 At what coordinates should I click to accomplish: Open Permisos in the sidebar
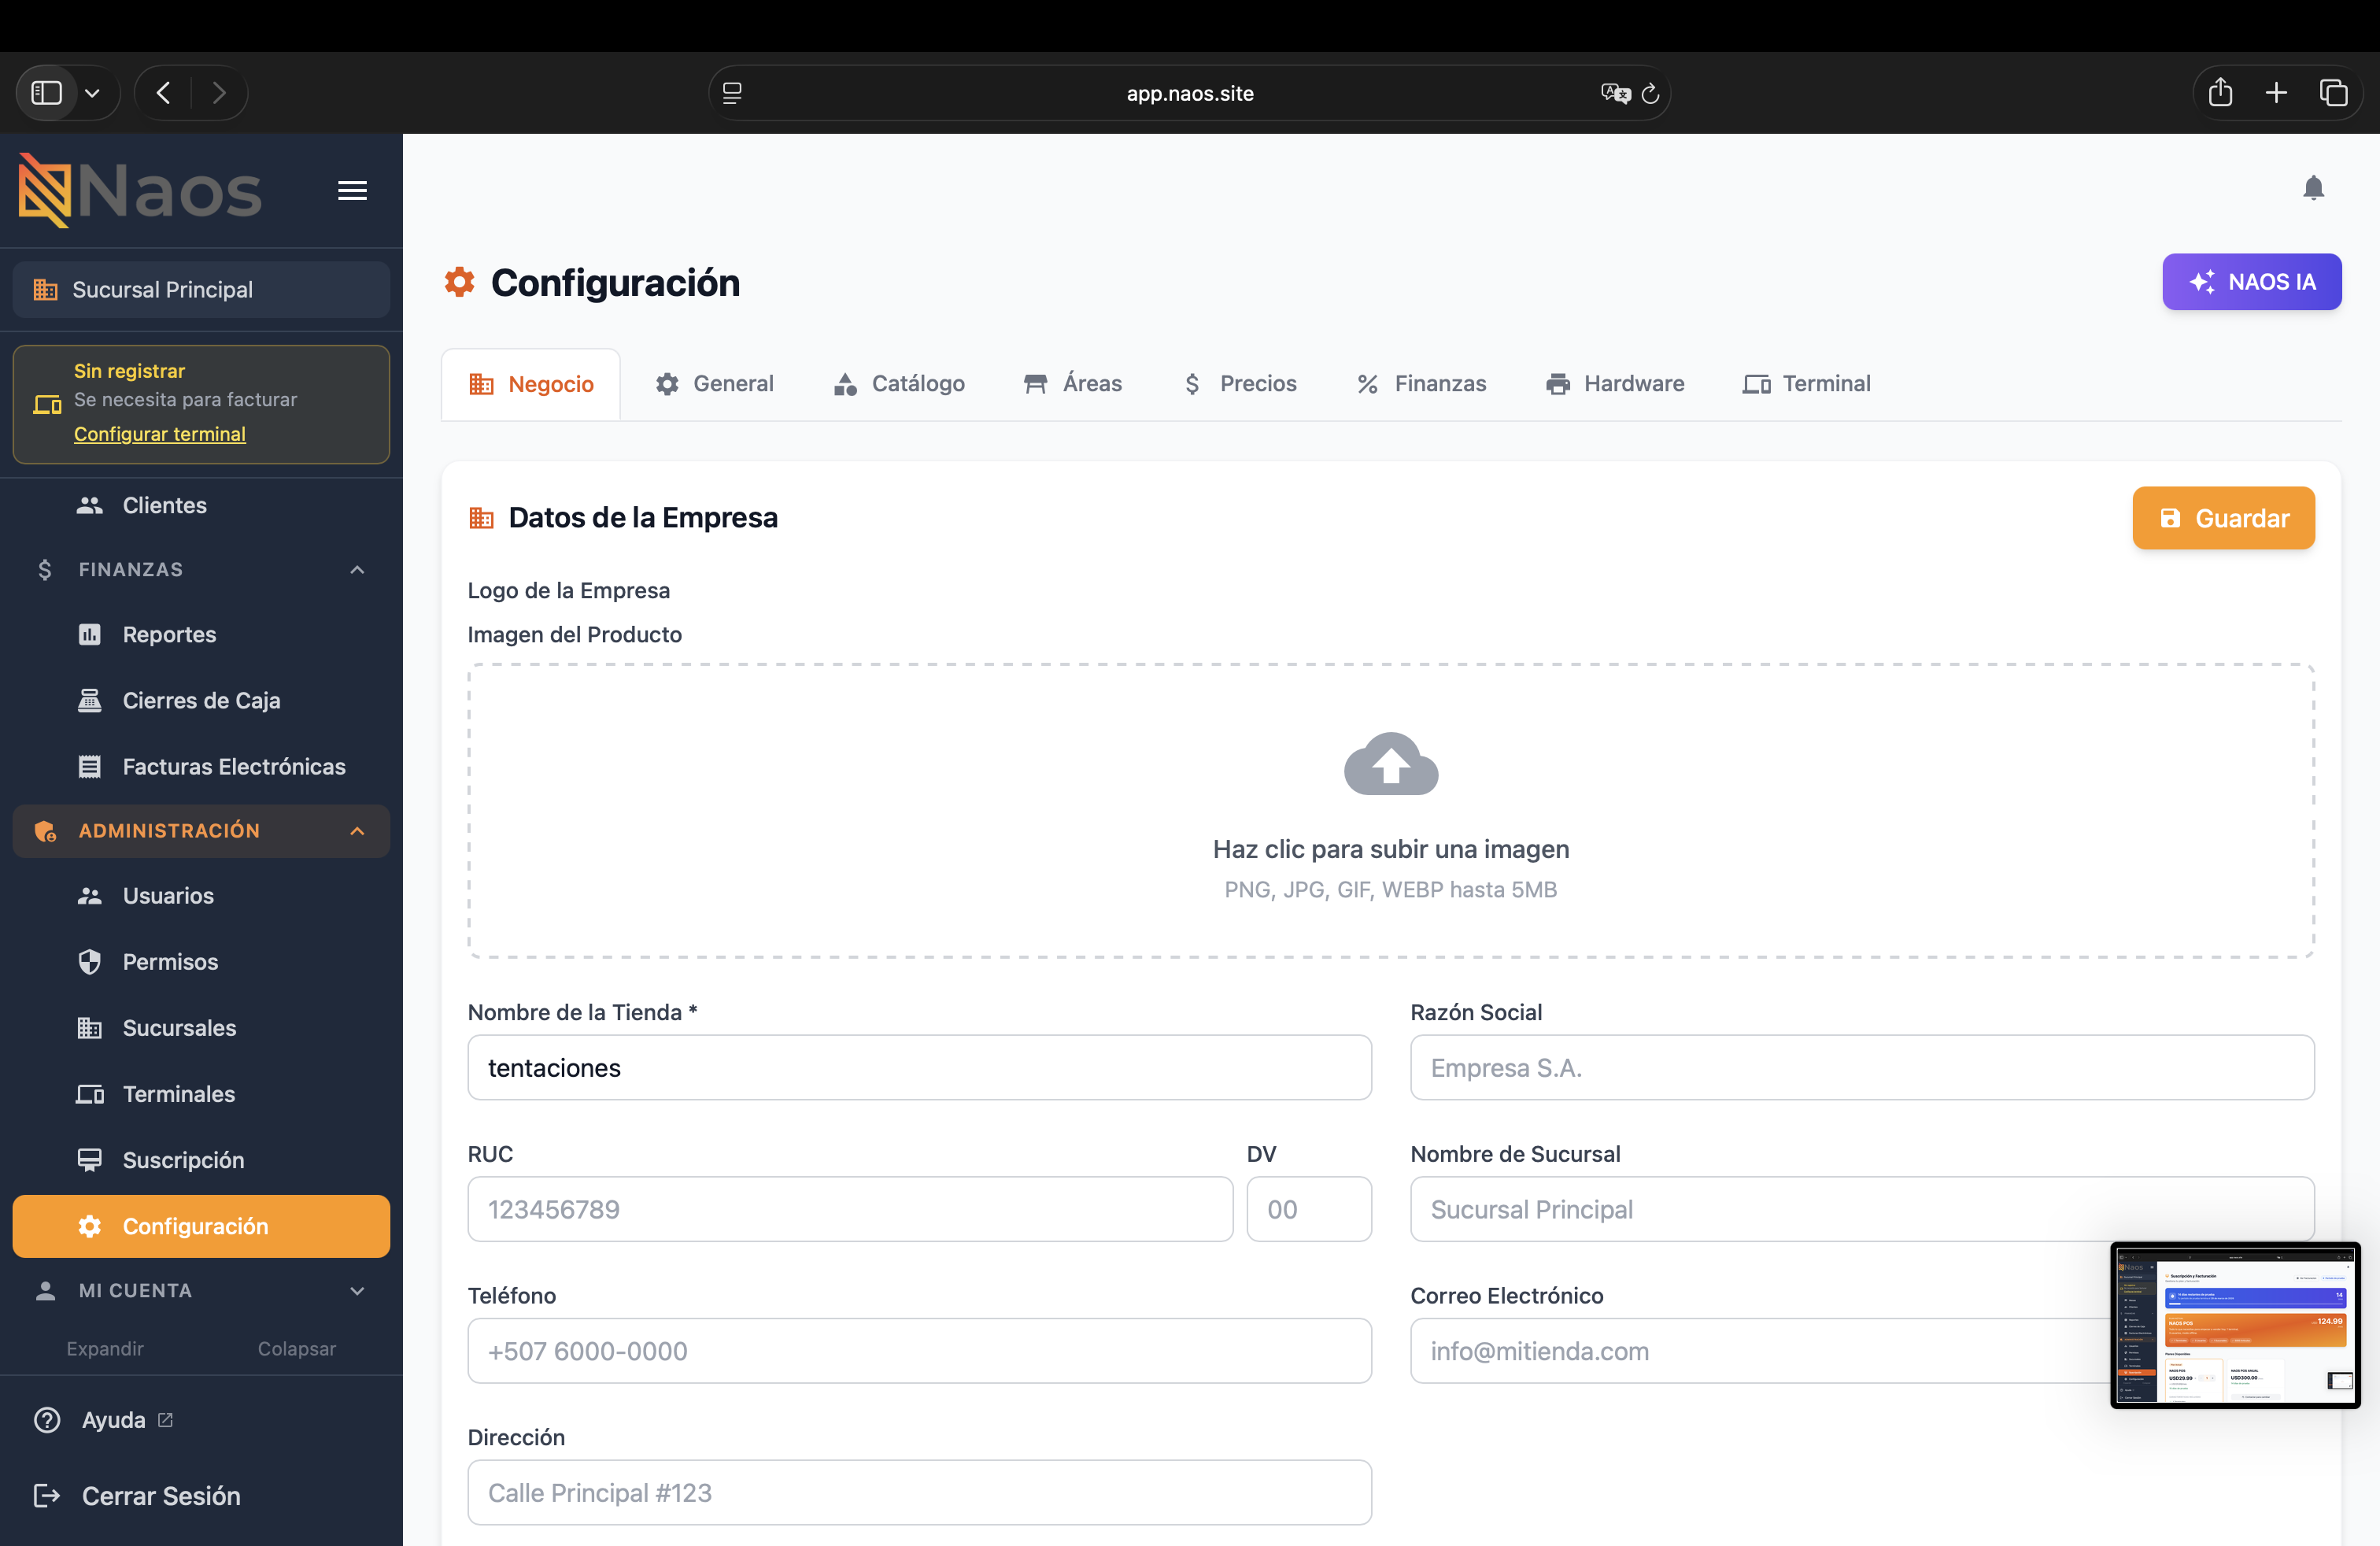201,961
